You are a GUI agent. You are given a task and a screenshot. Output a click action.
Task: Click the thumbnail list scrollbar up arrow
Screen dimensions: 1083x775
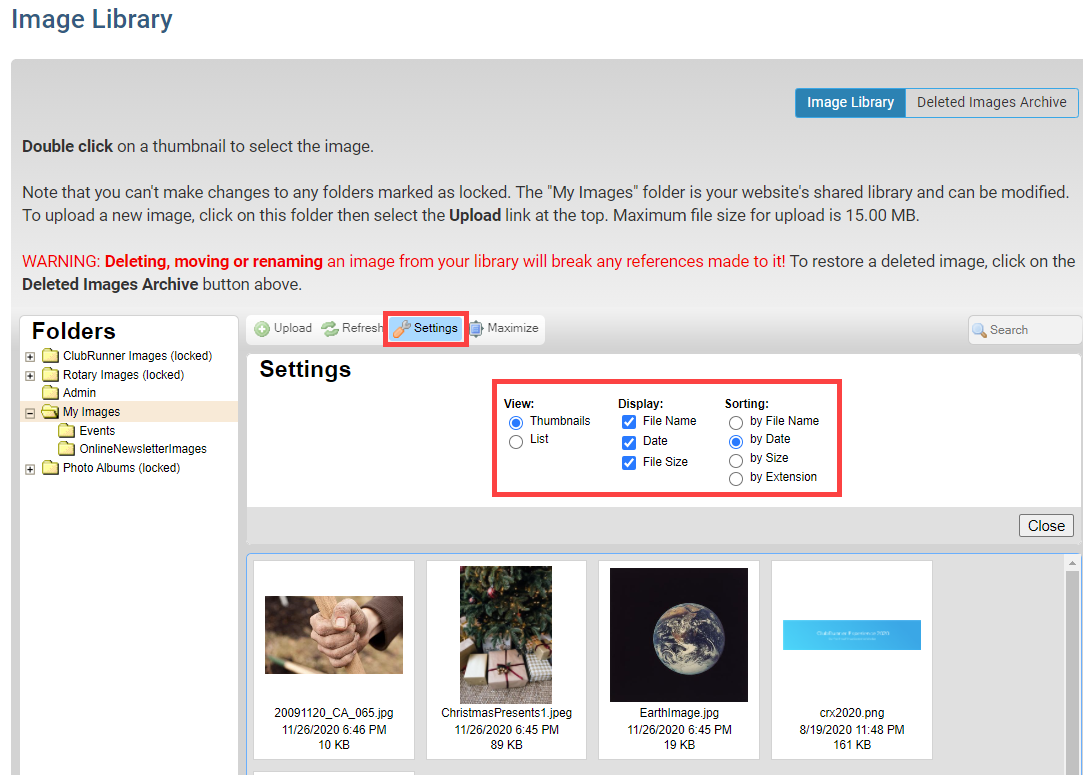(1072, 563)
